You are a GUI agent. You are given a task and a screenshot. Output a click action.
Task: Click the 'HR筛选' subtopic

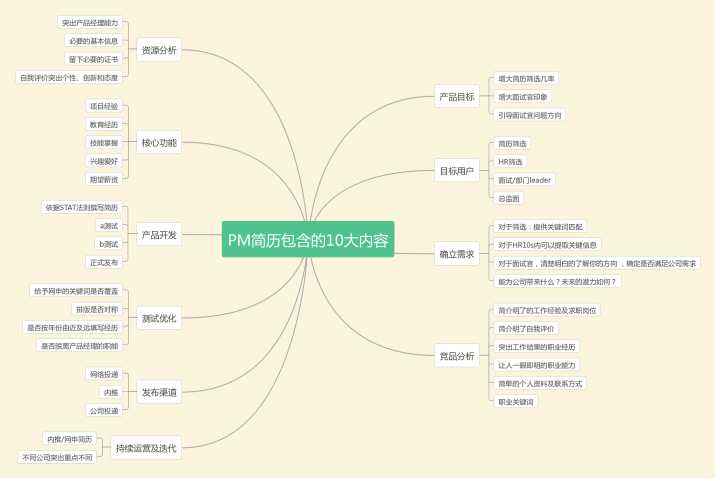pos(510,162)
